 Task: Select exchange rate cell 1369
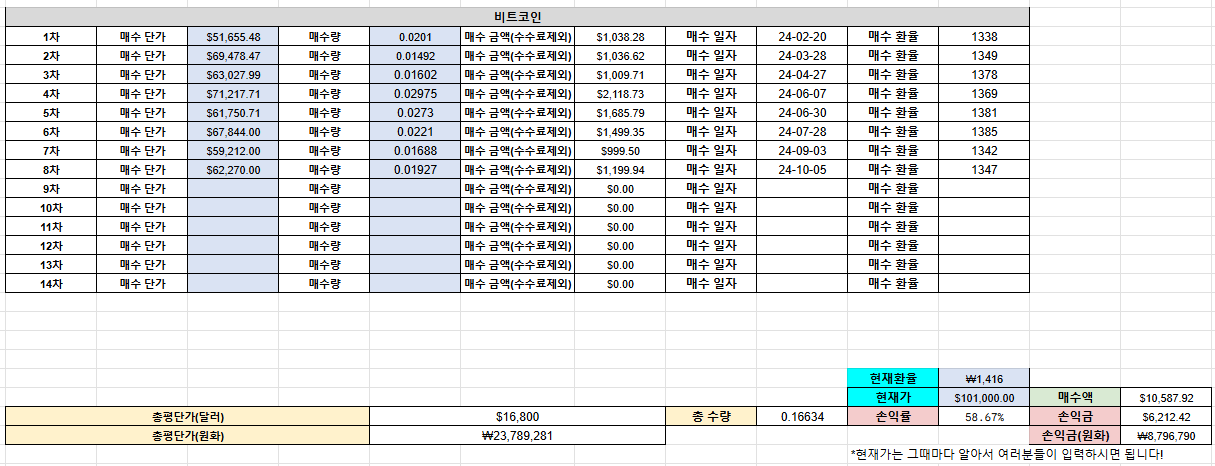pyautogui.click(x=984, y=94)
